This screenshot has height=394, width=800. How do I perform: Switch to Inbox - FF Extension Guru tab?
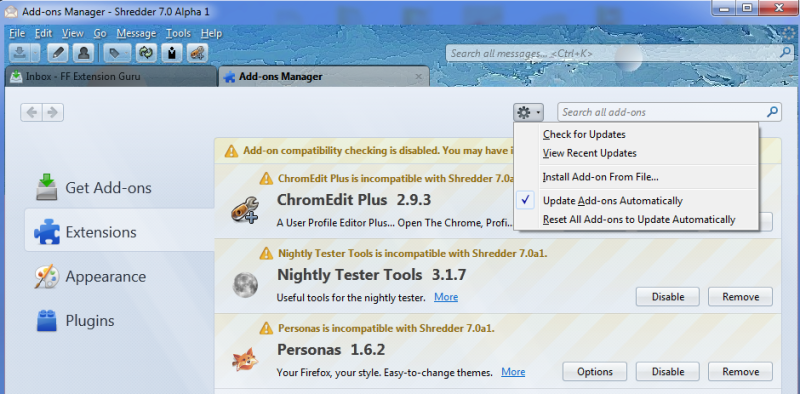pos(111,77)
